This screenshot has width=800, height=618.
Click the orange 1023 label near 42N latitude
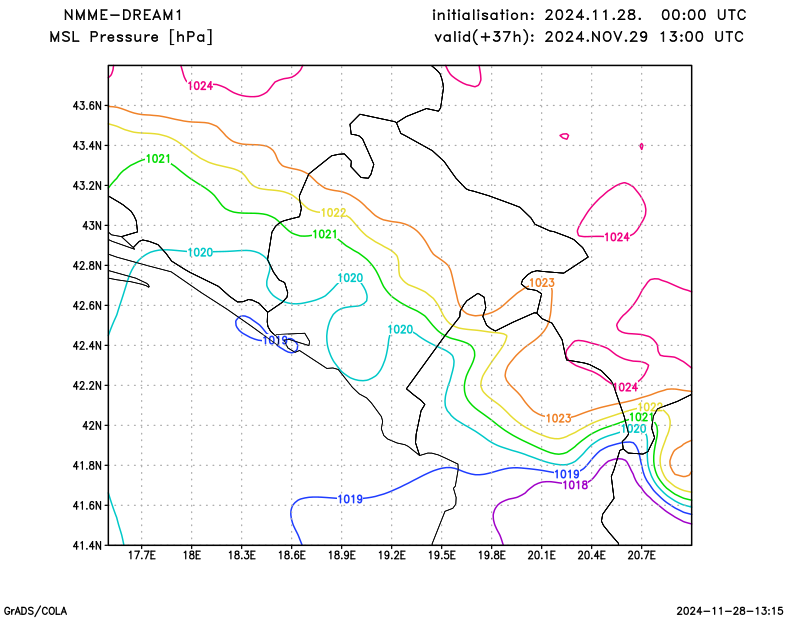click(559, 418)
